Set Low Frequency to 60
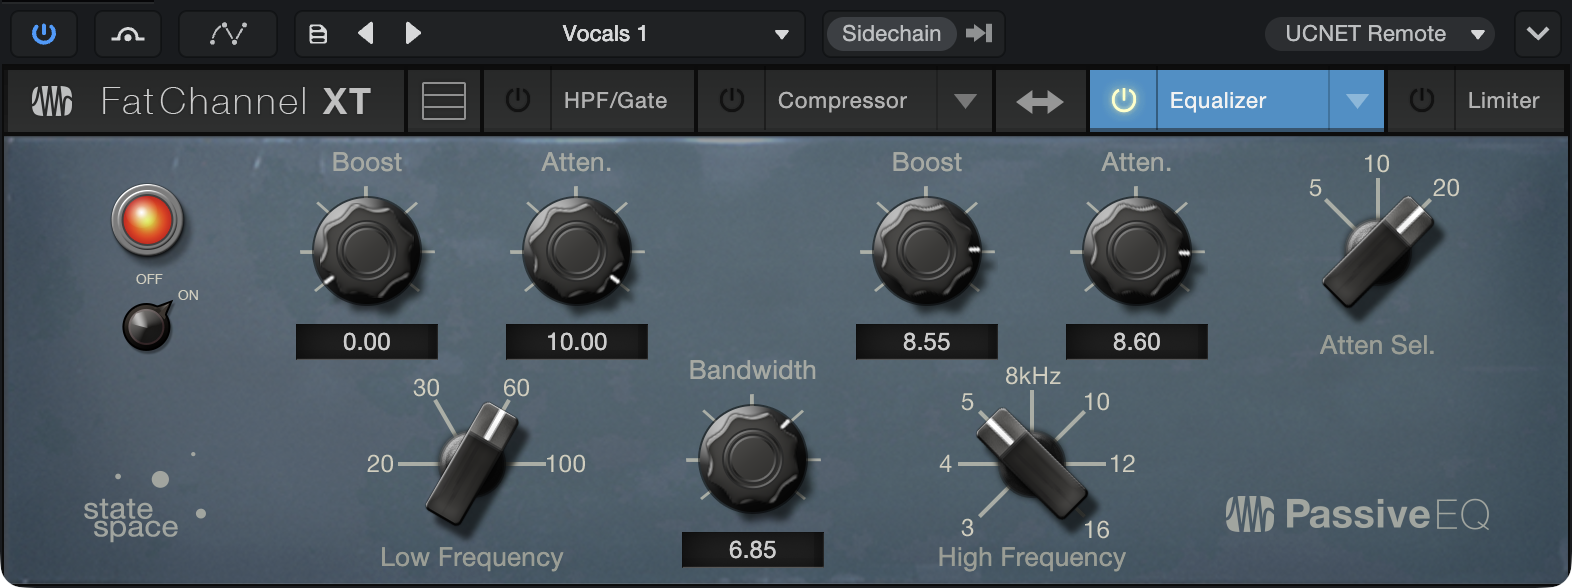 516,388
